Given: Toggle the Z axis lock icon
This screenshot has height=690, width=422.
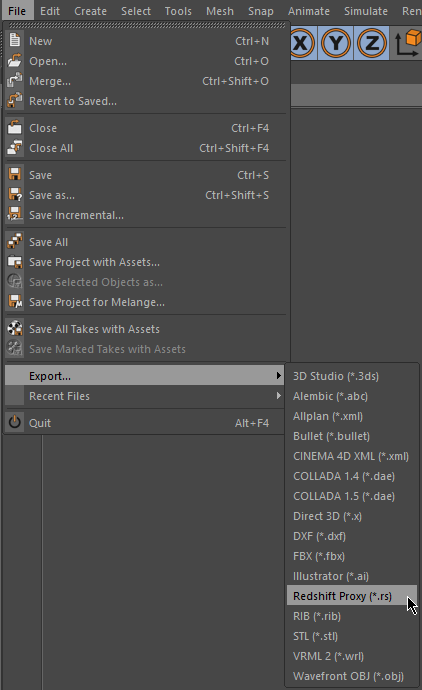Looking at the screenshot, I should click(x=371, y=43).
